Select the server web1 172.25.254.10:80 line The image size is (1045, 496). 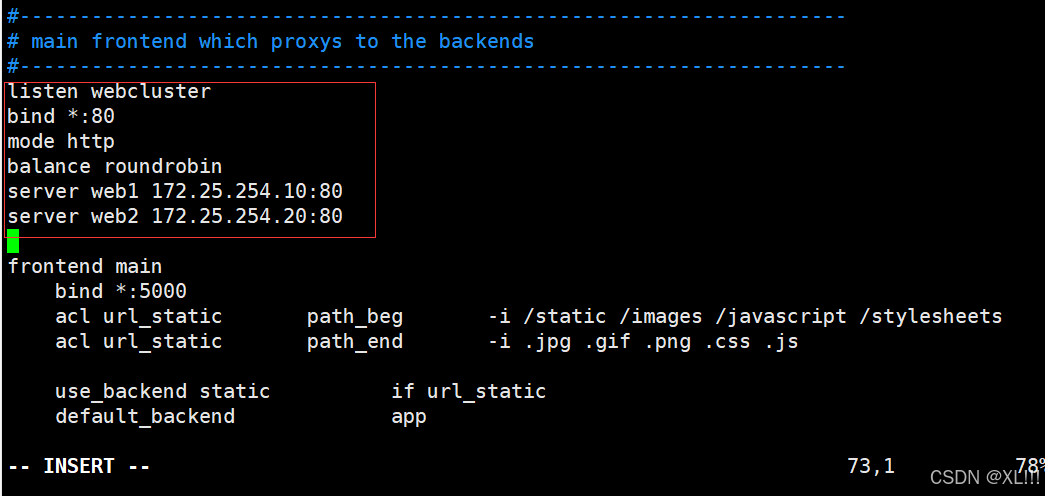[175, 191]
